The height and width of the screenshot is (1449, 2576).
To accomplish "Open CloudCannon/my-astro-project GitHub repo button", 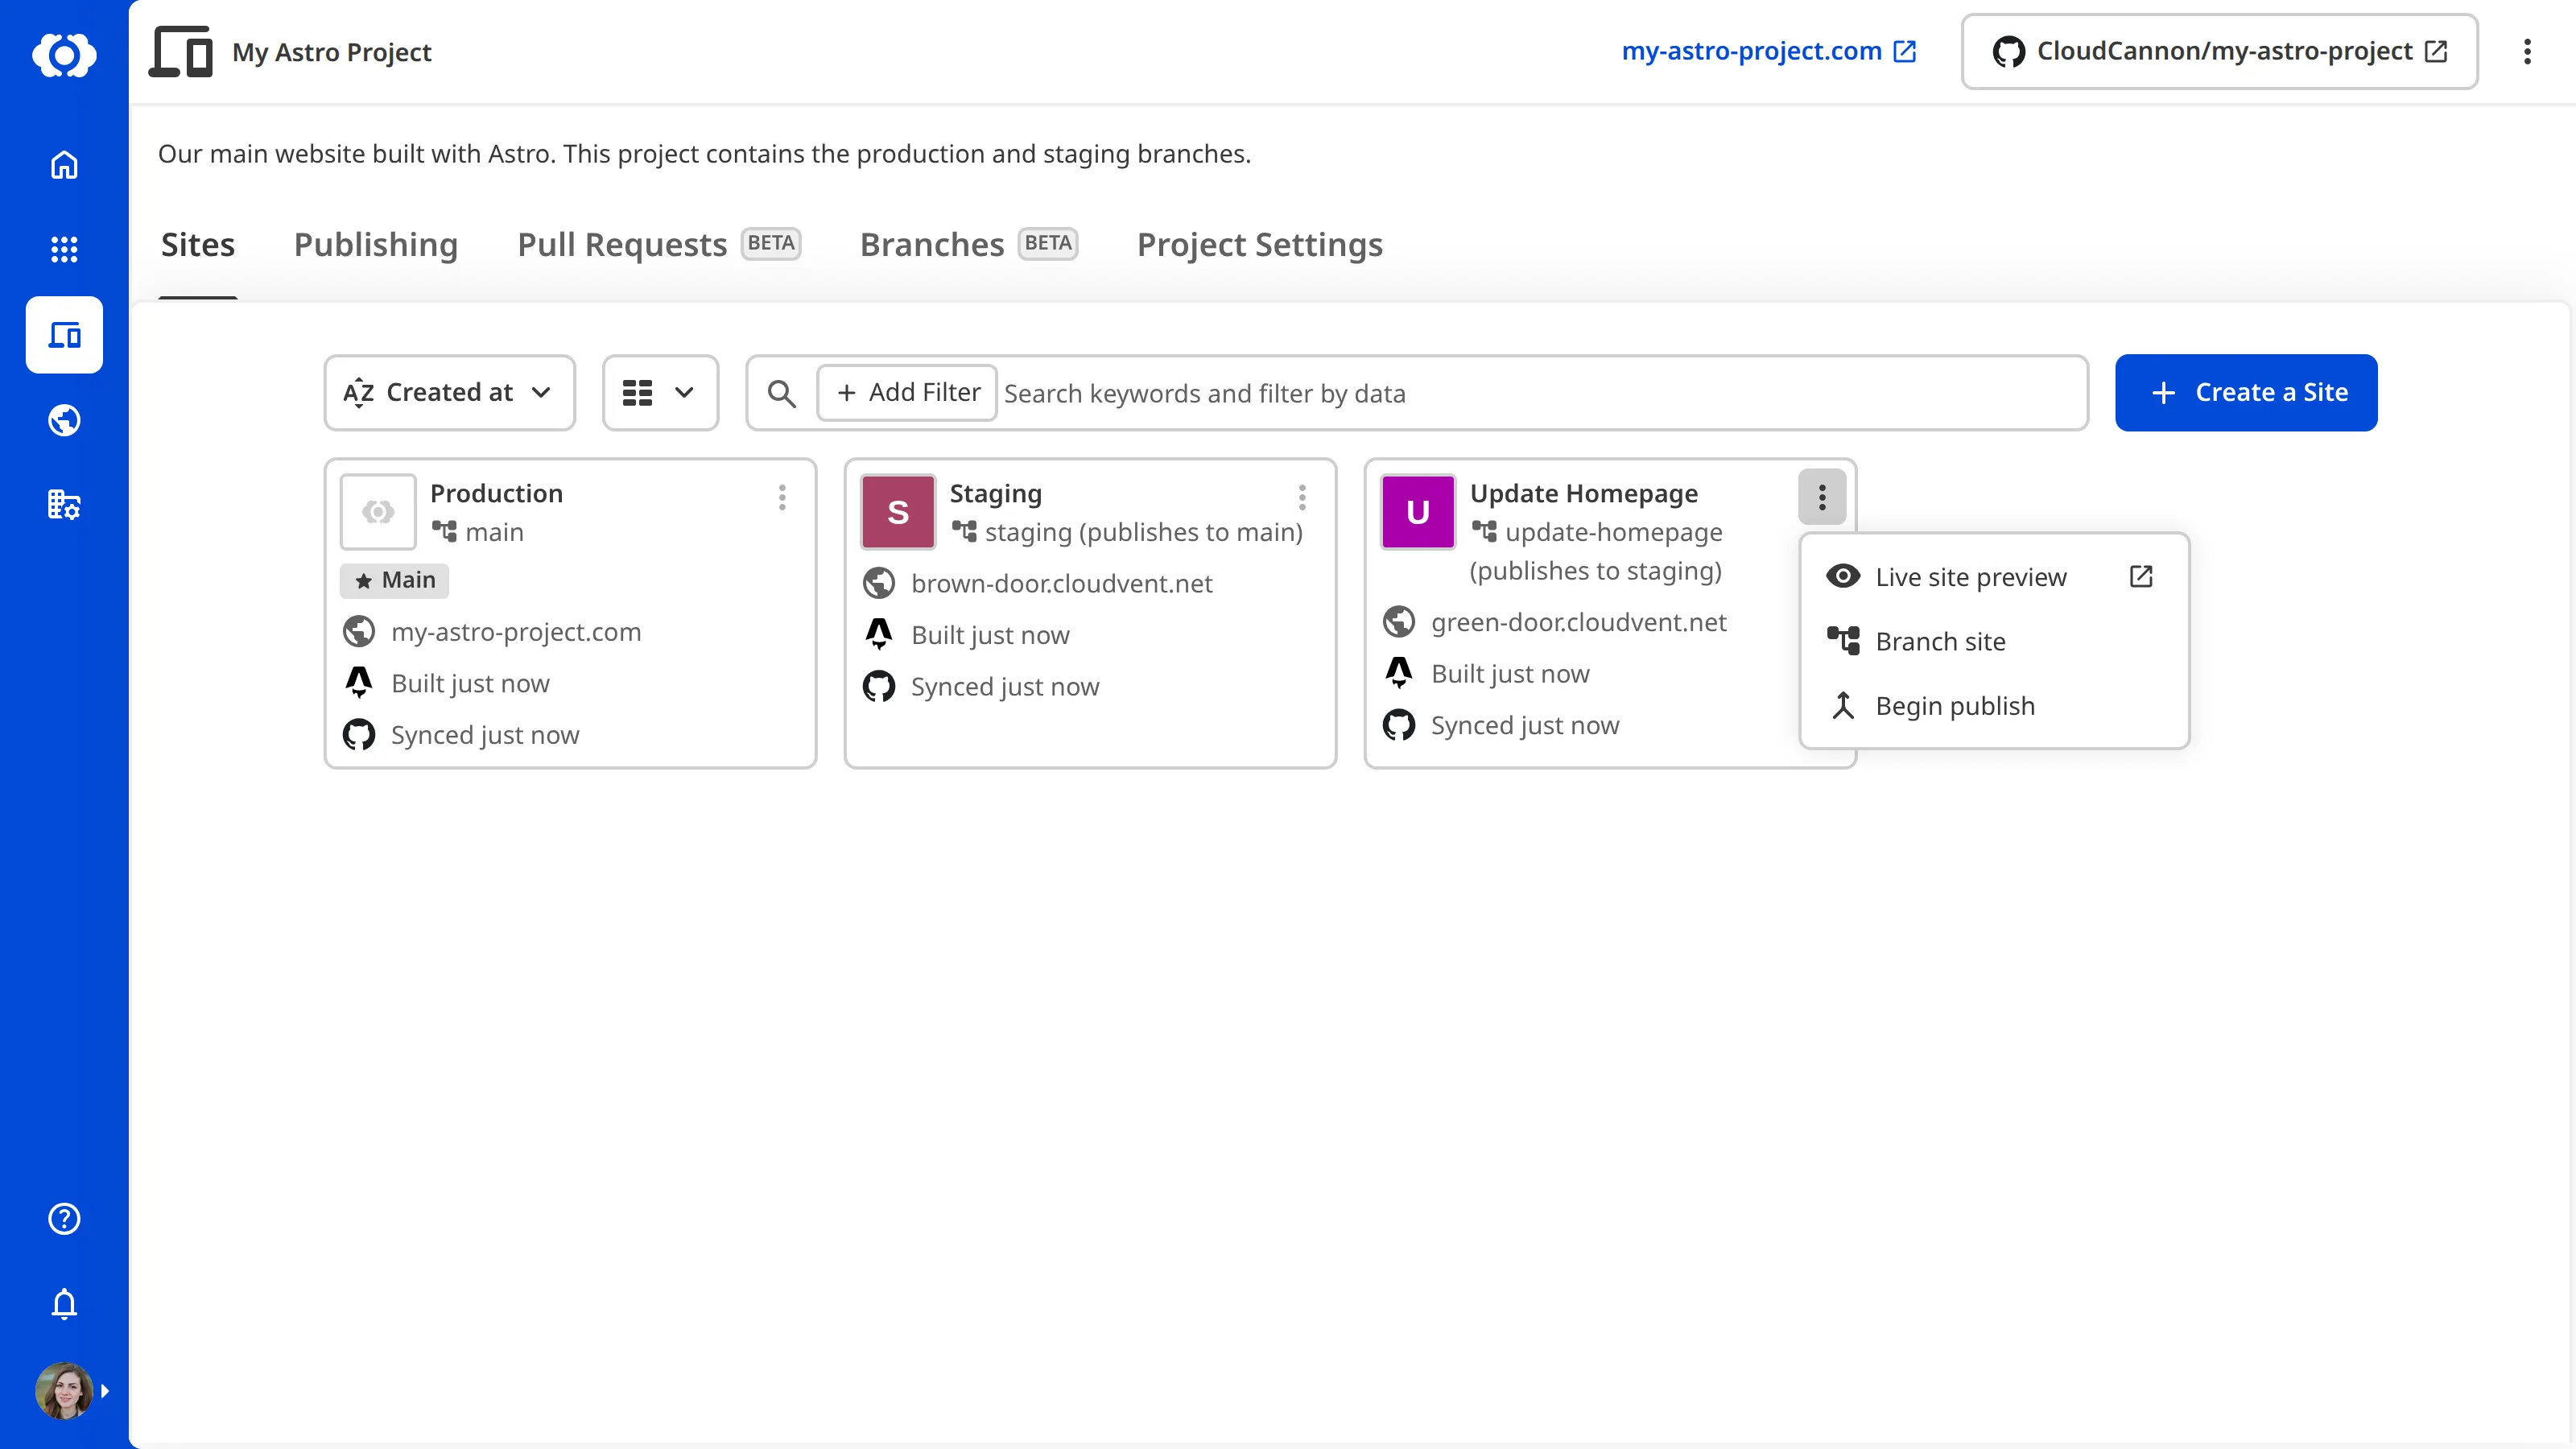I will click(2219, 52).
